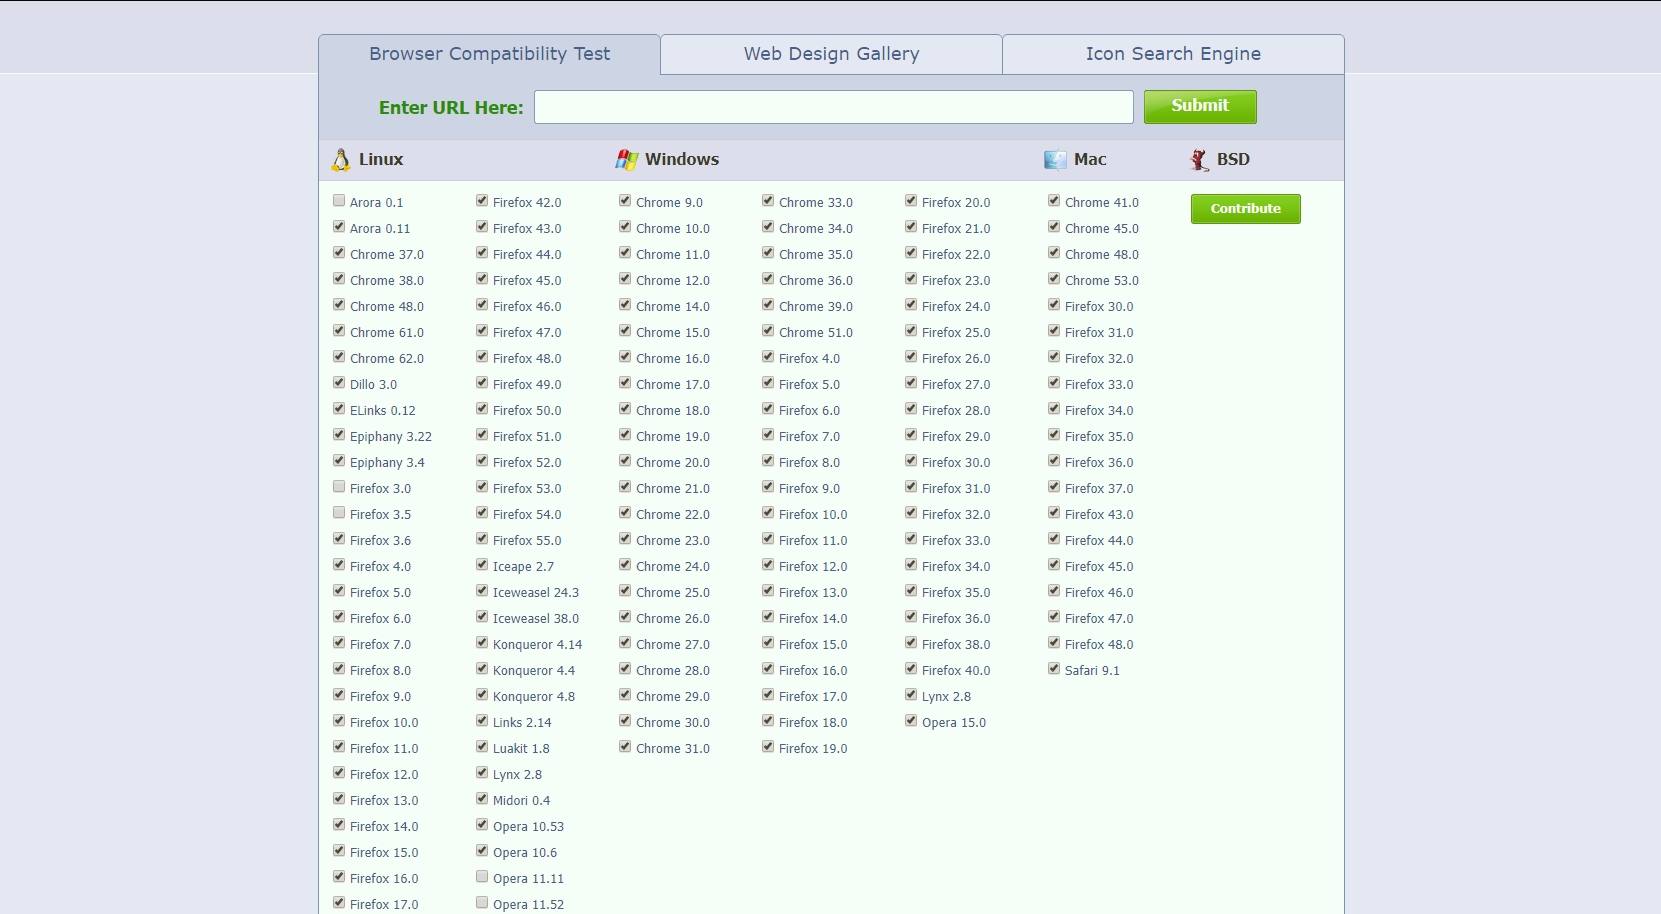Click the Windows section heading
The width and height of the screenshot is (1661, 914).
pos(682,160)
